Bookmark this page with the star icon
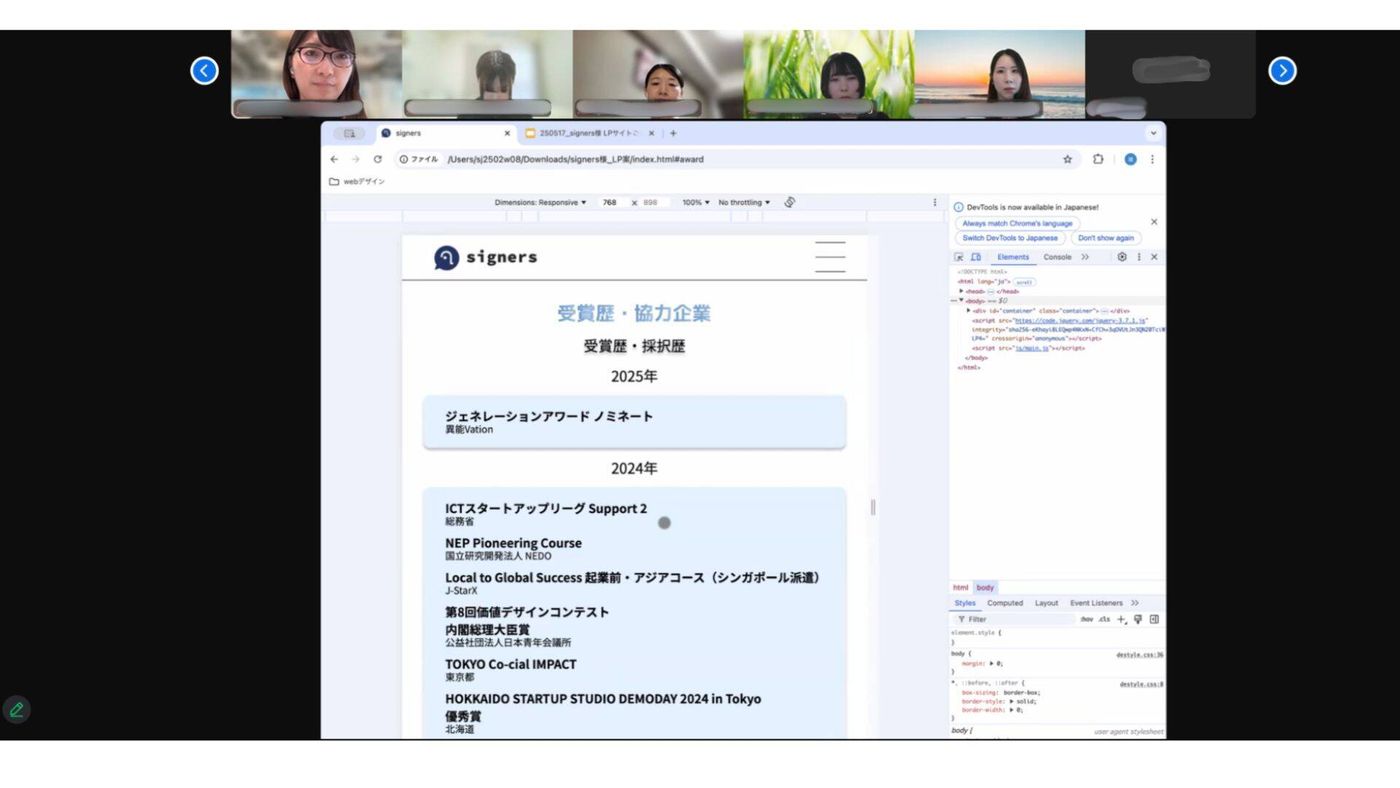Screen dimensions: 1400x788 [x=1067, y=159]
